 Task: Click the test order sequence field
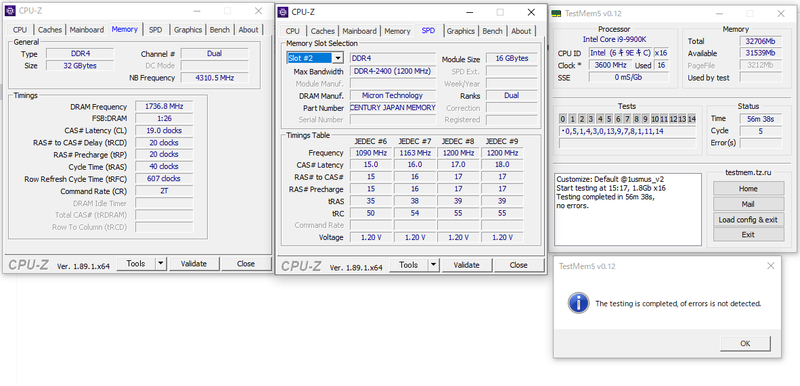[x=628, y=132]
